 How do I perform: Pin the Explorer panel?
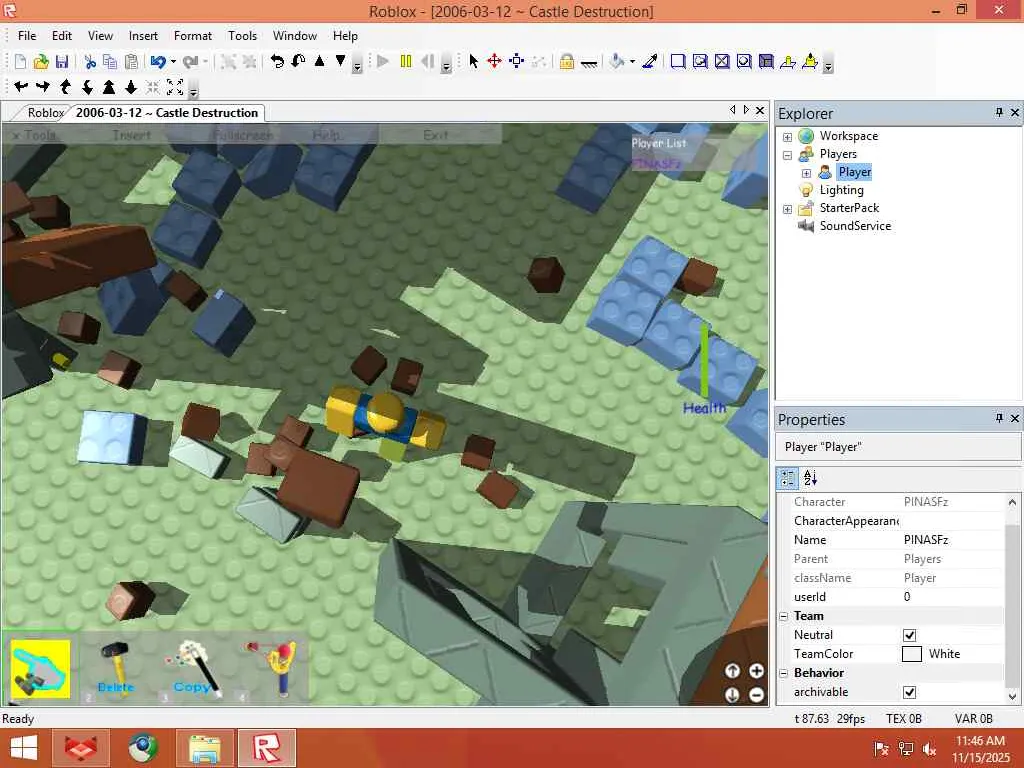coord(999,113)
